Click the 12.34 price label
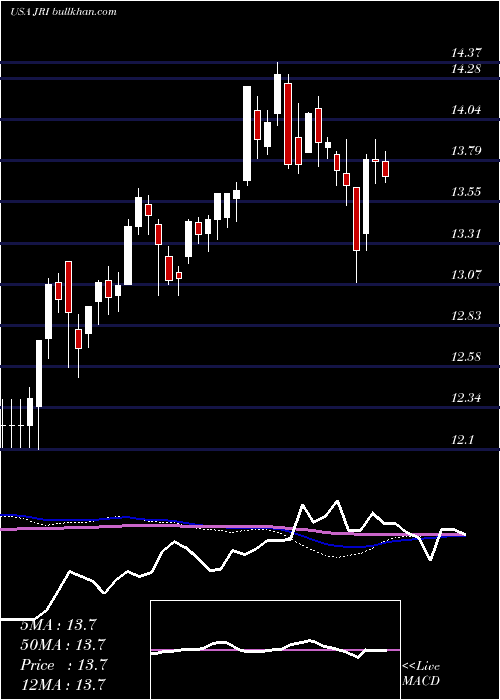 pos(467,398)
